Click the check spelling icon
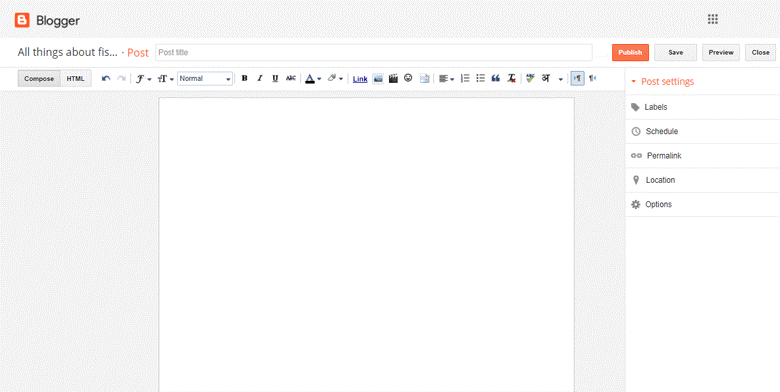 tap(530, 78)
